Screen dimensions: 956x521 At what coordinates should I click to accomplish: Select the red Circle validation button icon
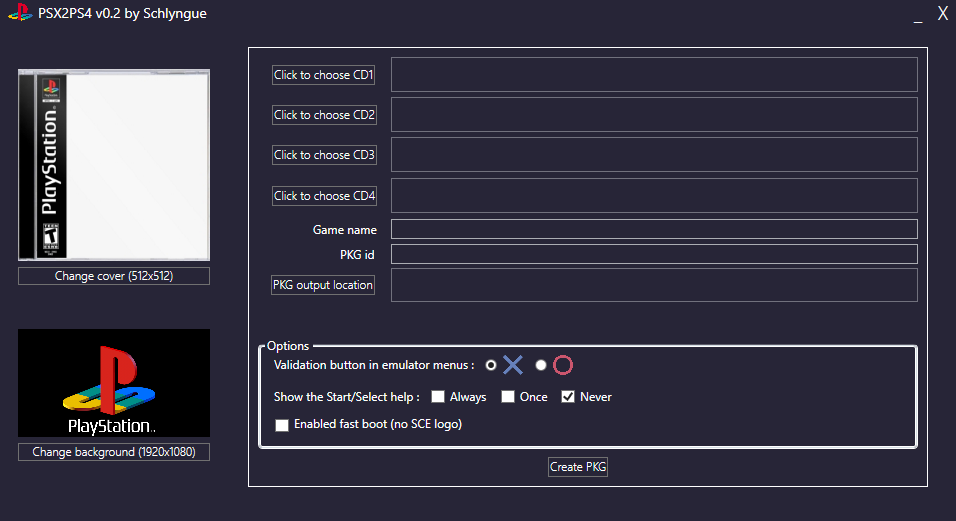pyautogui.click(x=563, y=365)
